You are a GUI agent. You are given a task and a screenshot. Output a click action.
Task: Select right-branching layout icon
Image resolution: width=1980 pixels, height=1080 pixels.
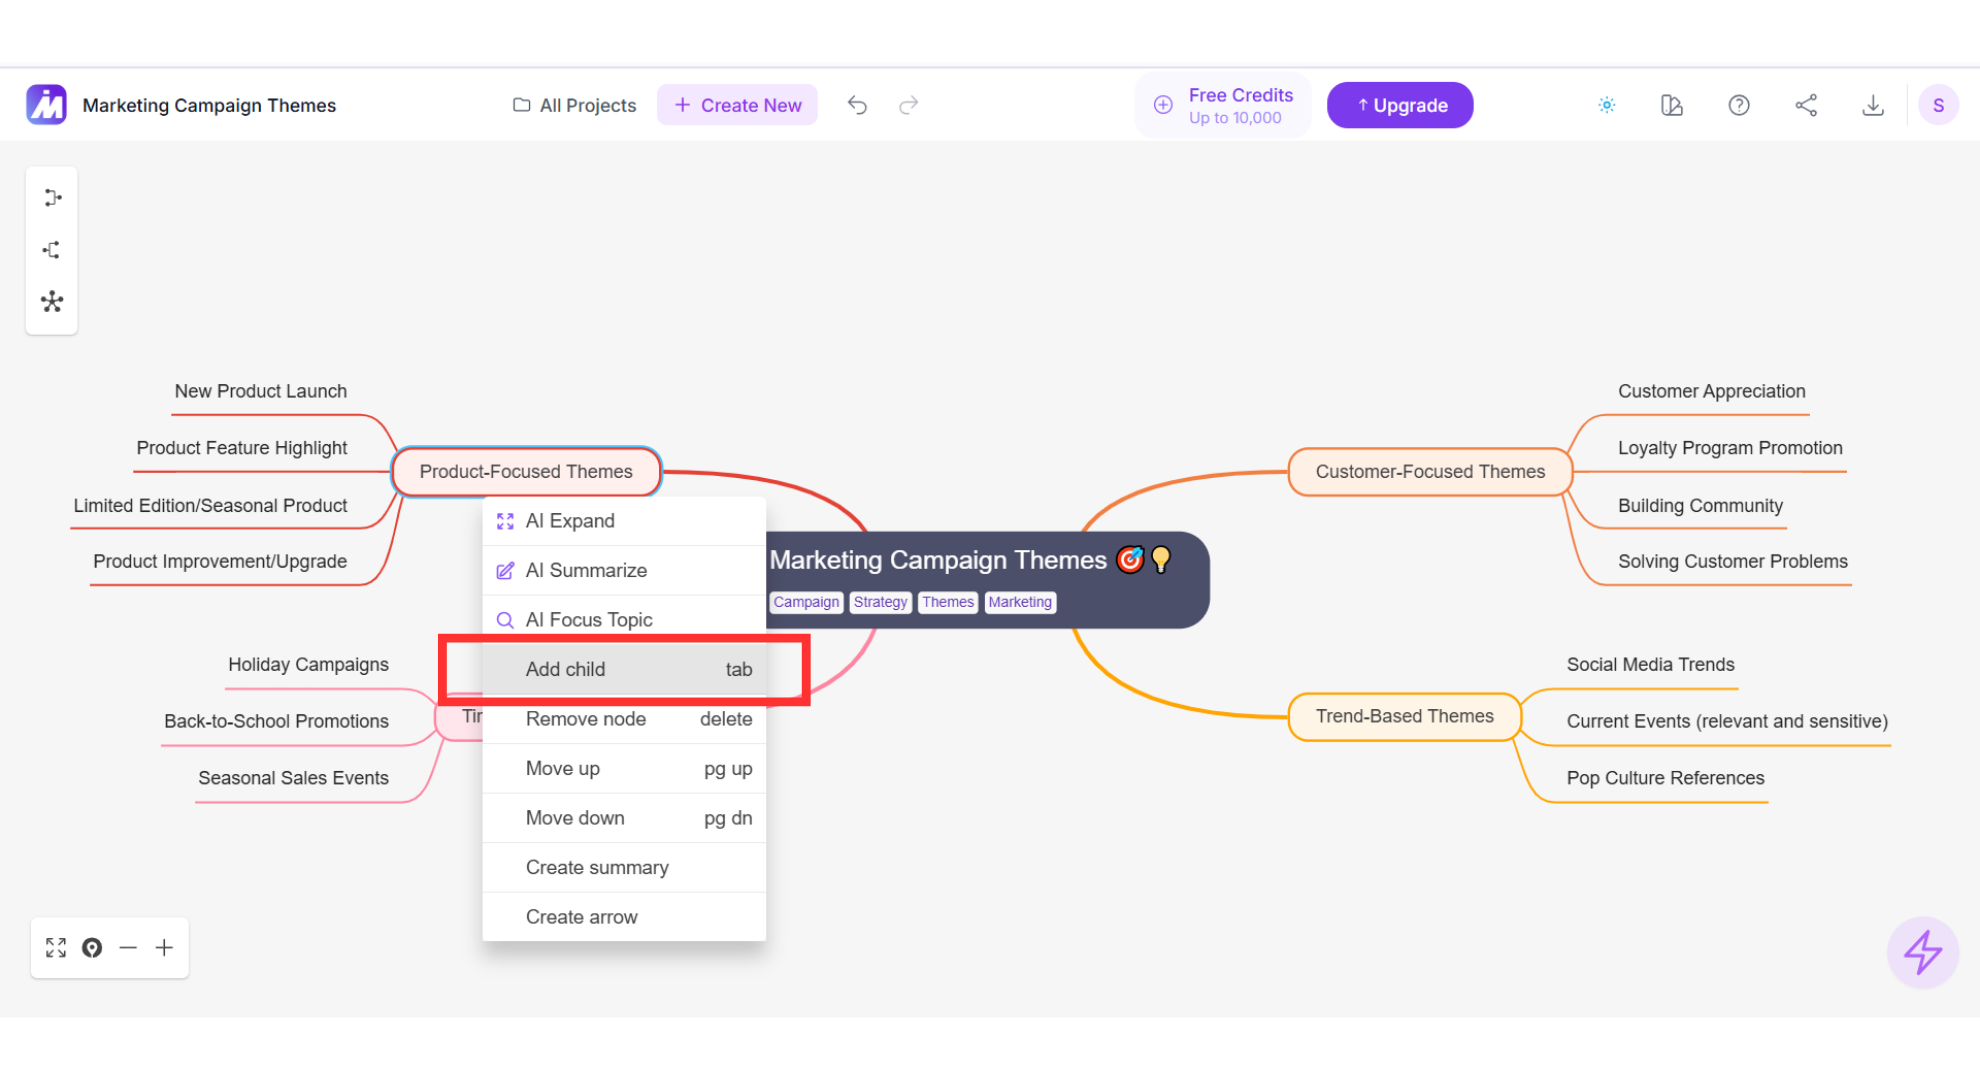[52, 198]
